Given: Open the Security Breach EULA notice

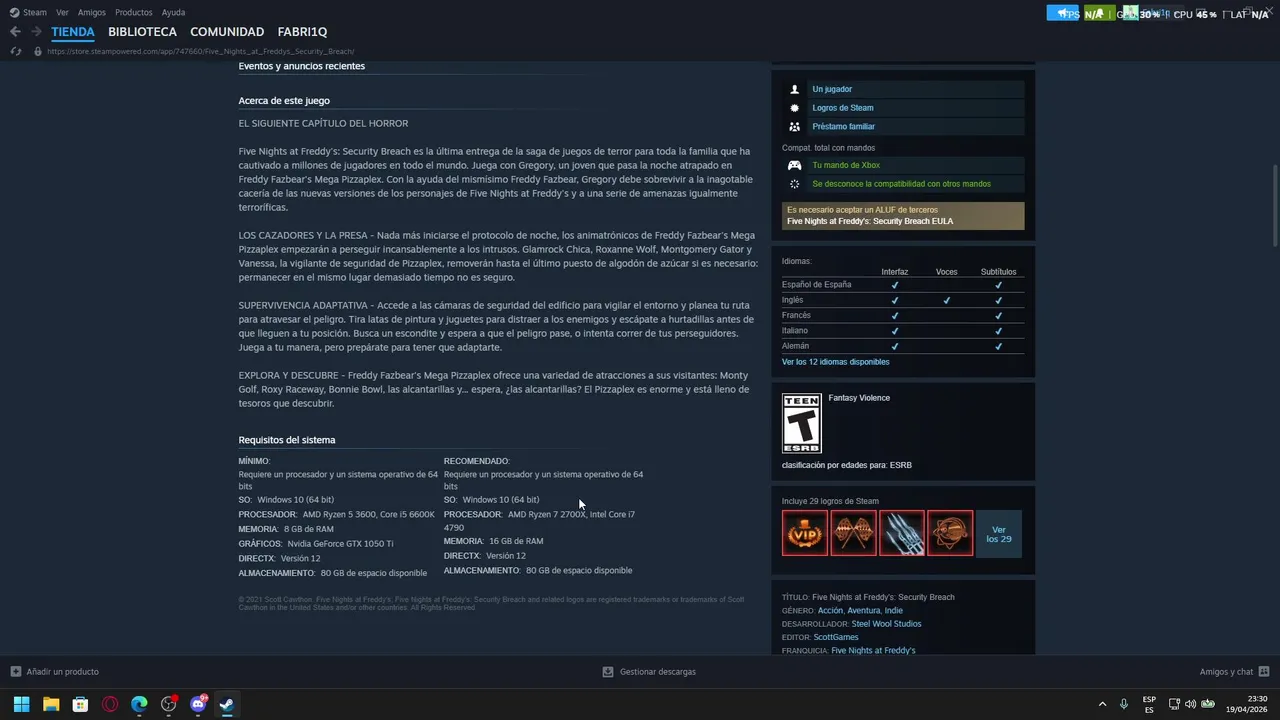Looking at the screenshot, I should click(x=903, y=216).
